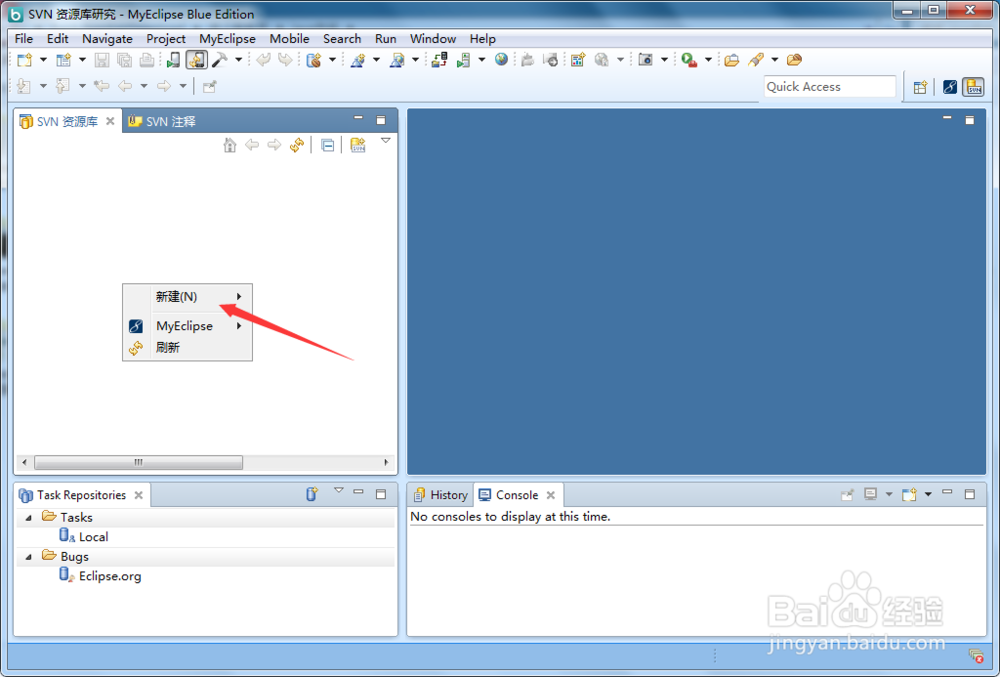Click the Open Perspective icon
The height and width of the screenshot is (677, 1000).
(x=920, y=87)
